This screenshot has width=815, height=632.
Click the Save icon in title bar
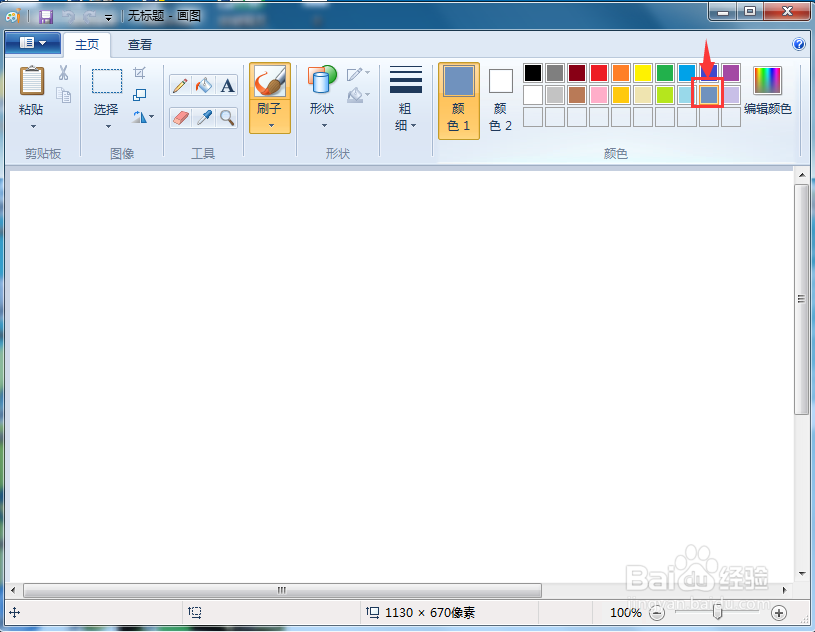46,17
